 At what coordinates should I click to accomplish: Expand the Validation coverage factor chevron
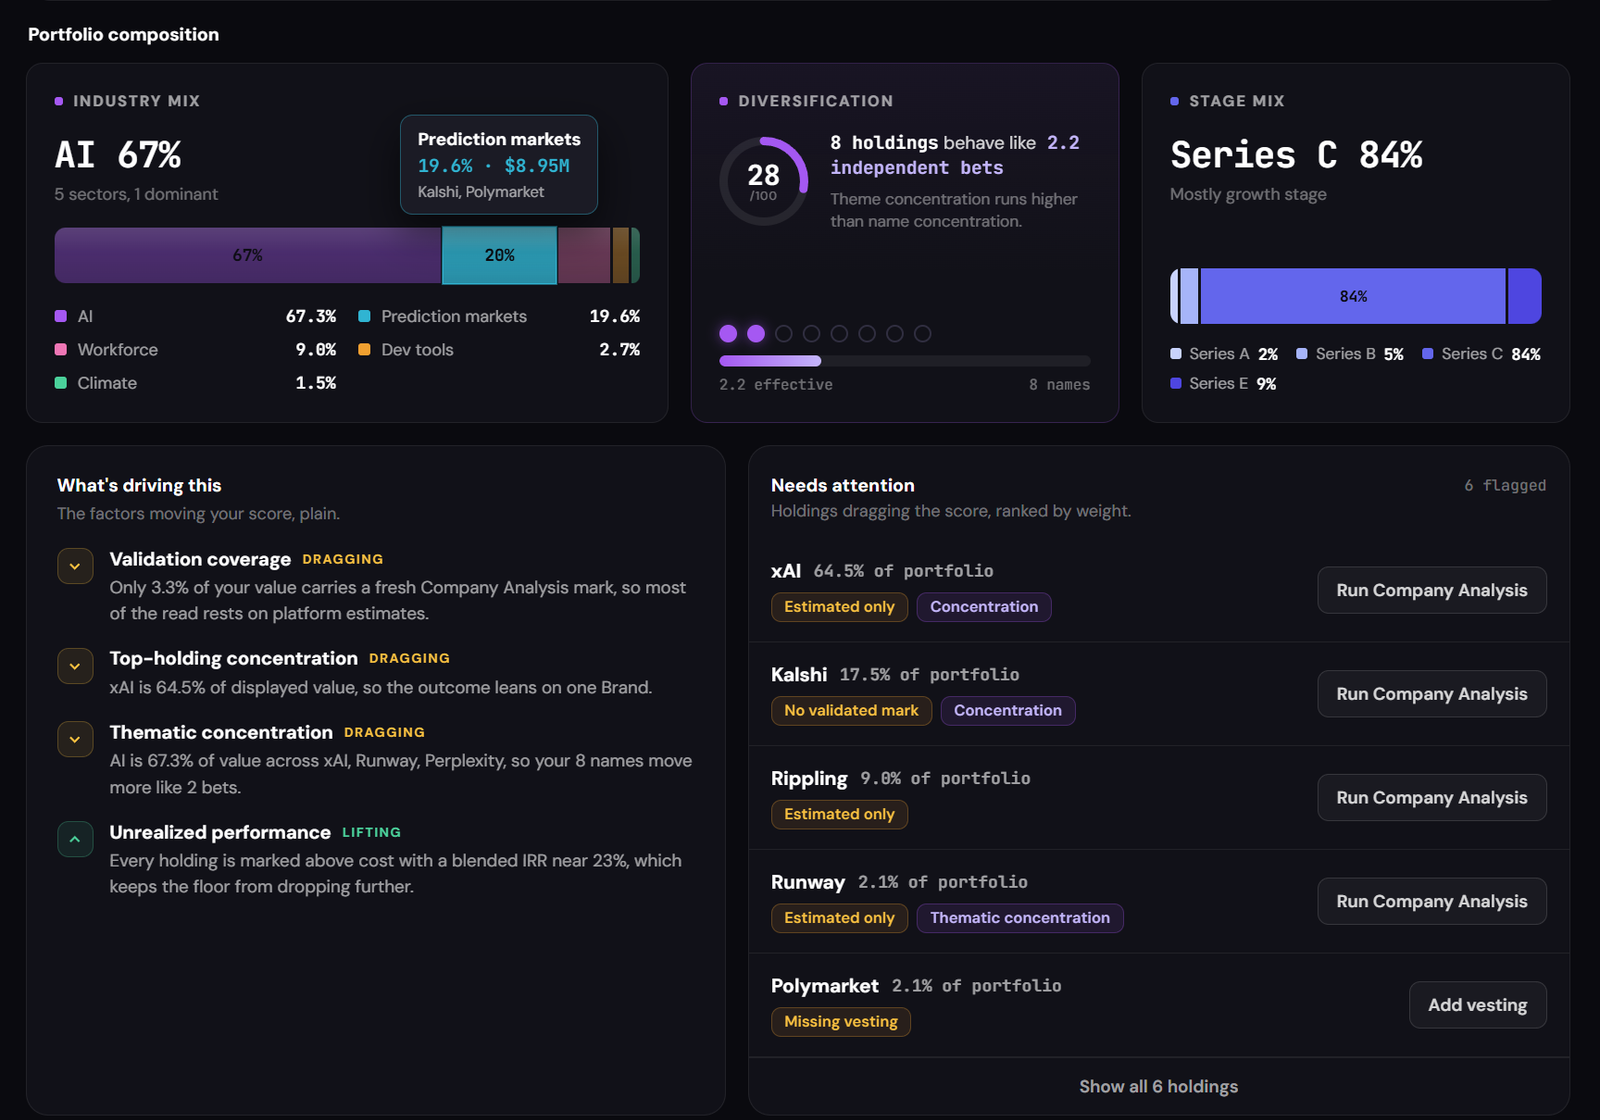tap(75, 566)
